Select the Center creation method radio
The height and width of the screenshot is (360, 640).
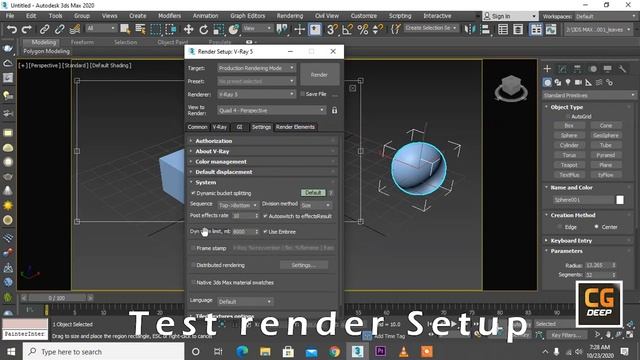(596, 226)
